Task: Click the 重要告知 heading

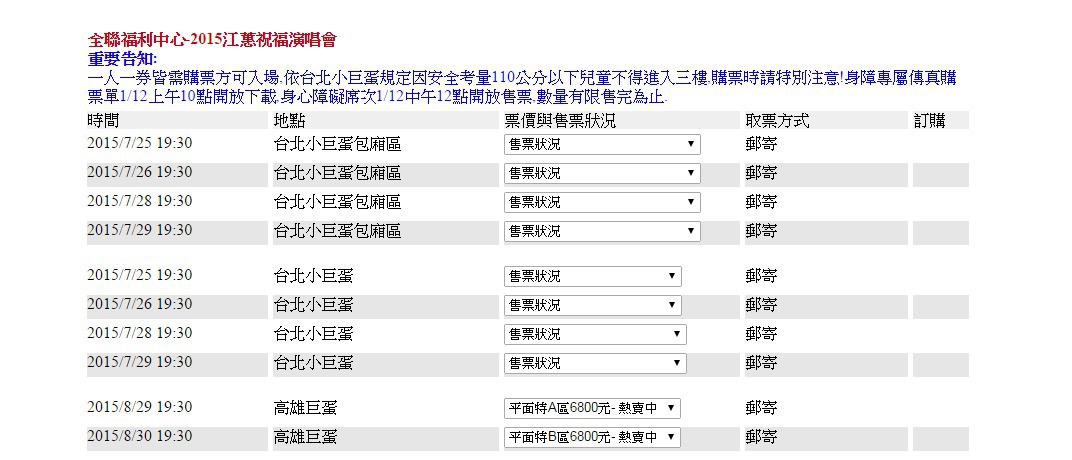Action: pyautogui.click(x=122, y=59)
